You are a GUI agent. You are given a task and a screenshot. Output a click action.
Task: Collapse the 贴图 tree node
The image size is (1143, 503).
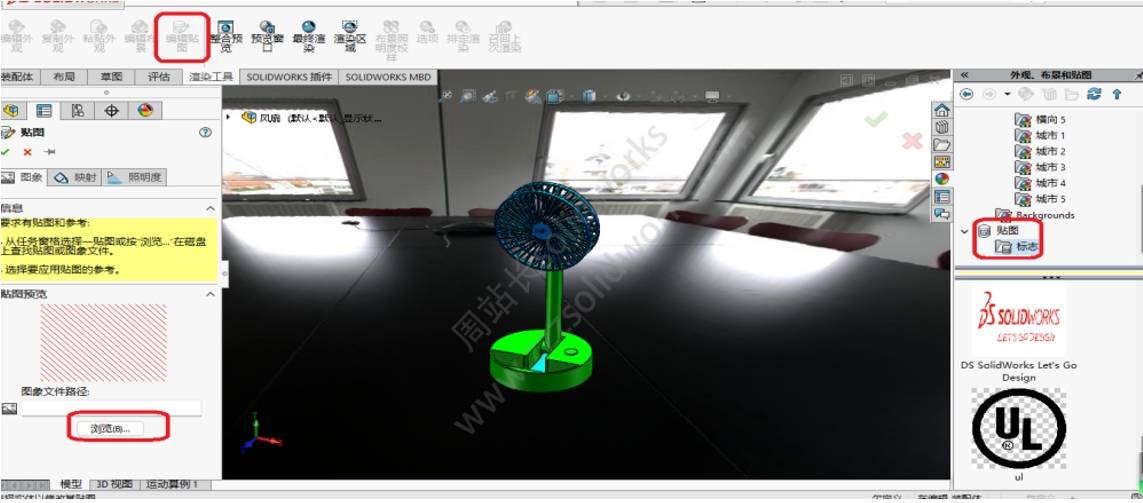pyautogui.click(x=965, y=231)
